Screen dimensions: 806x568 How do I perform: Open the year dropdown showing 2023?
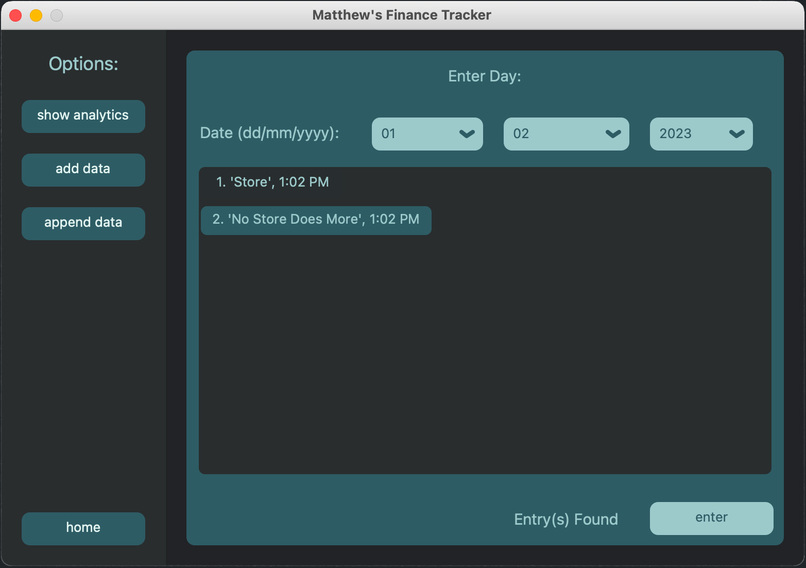[701, 134]
